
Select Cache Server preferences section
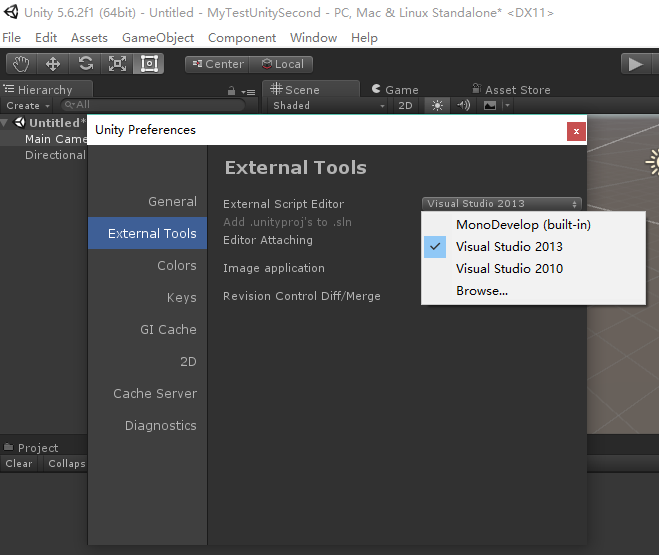[148, 394]
